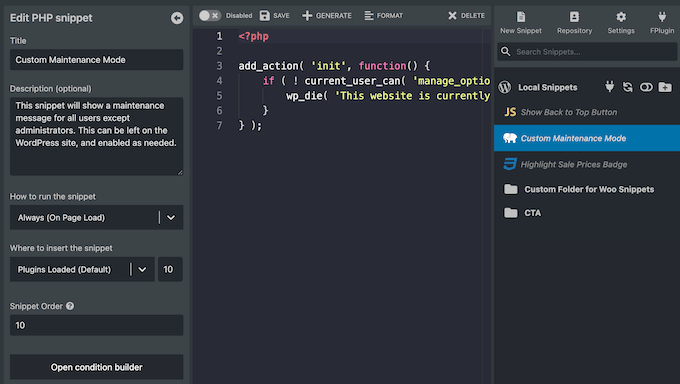Select the Highlight Sale Prices Badge snippet
The image size is (680, 384).
[587, 164]
